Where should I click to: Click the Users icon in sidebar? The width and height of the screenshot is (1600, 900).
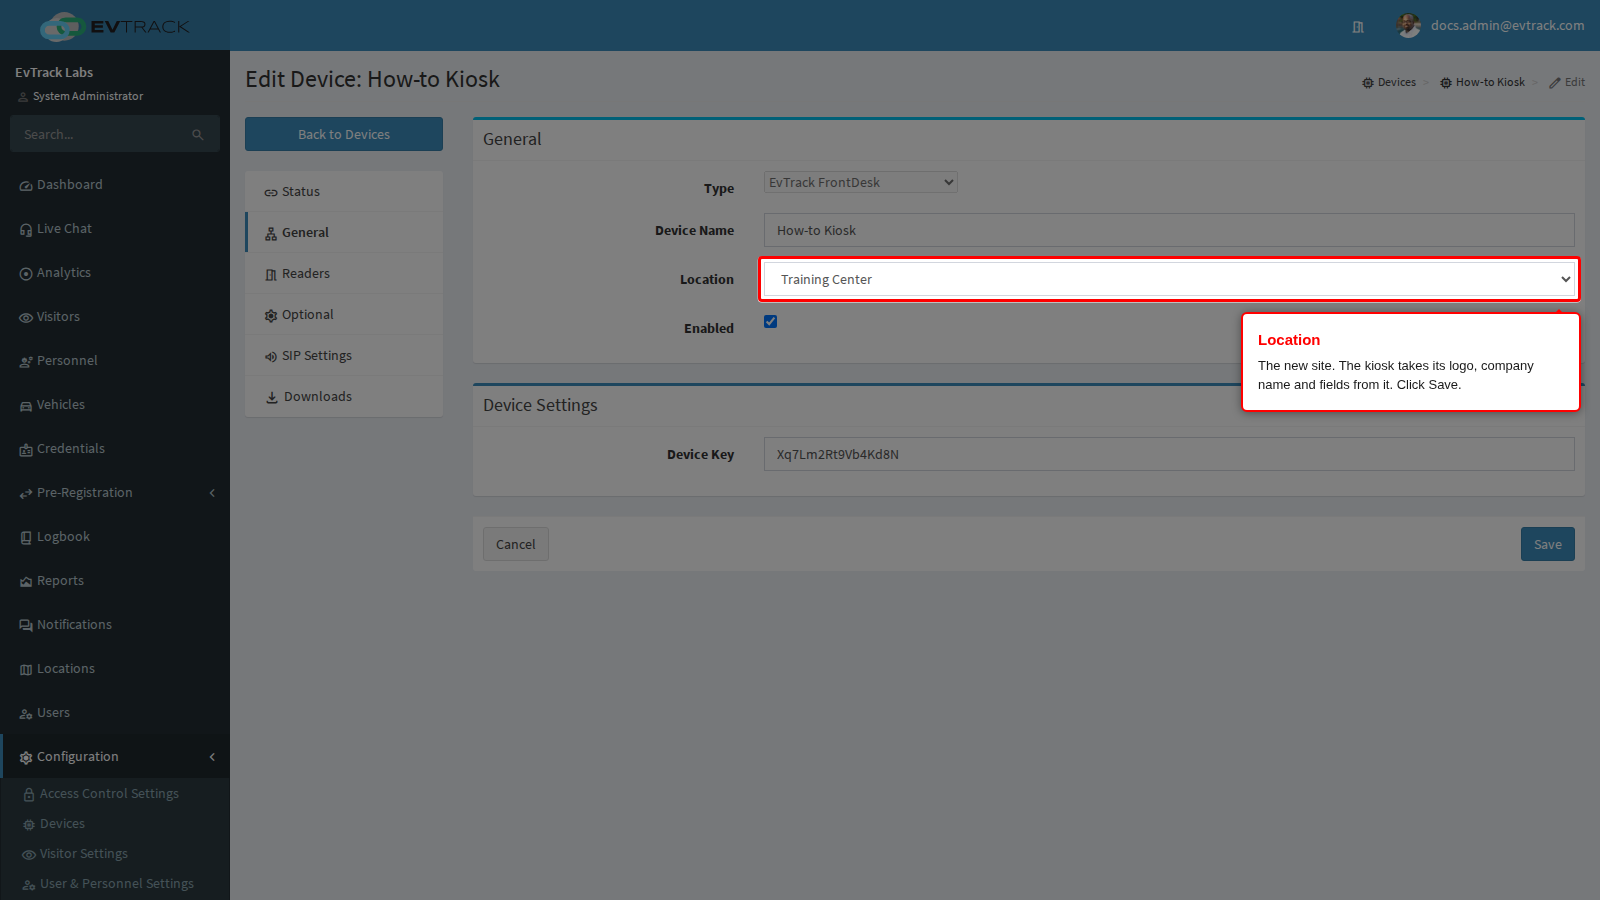pos(26,714)
